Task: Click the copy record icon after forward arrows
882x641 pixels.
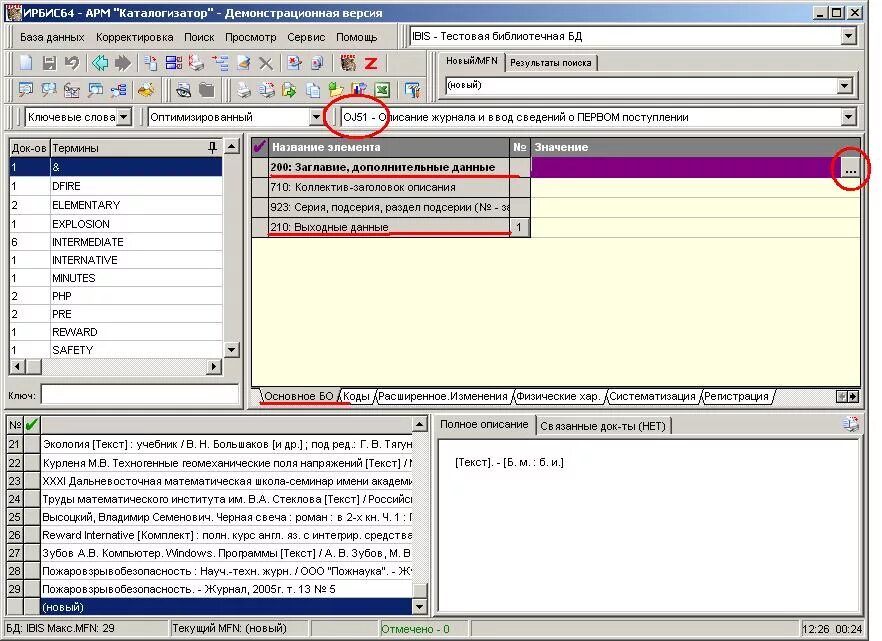Action: point(151,63)
